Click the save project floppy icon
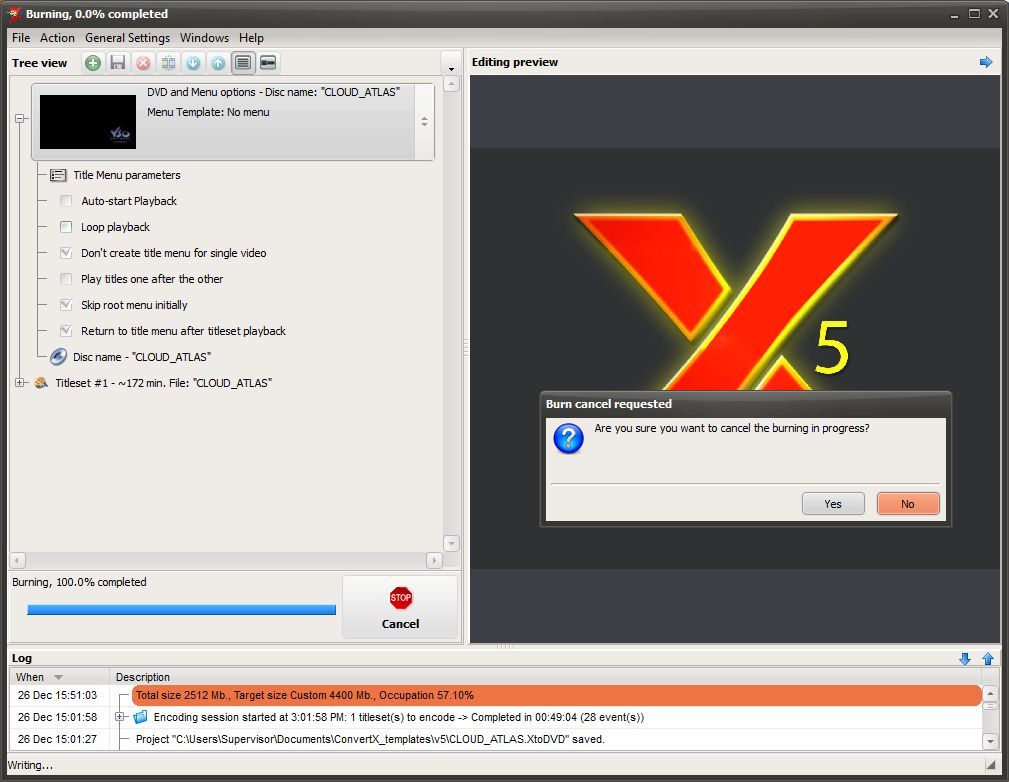 pos(118,62)
